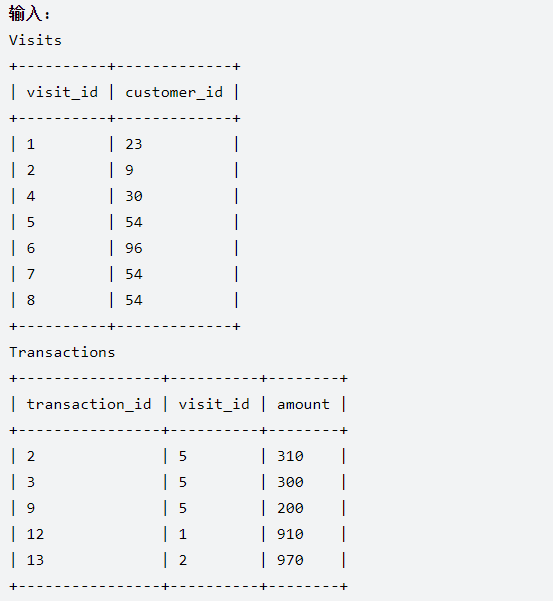The height and width of the screenshot is (601, 553).
Task: Click the amount column header
Action: click(x=303, y=405)
